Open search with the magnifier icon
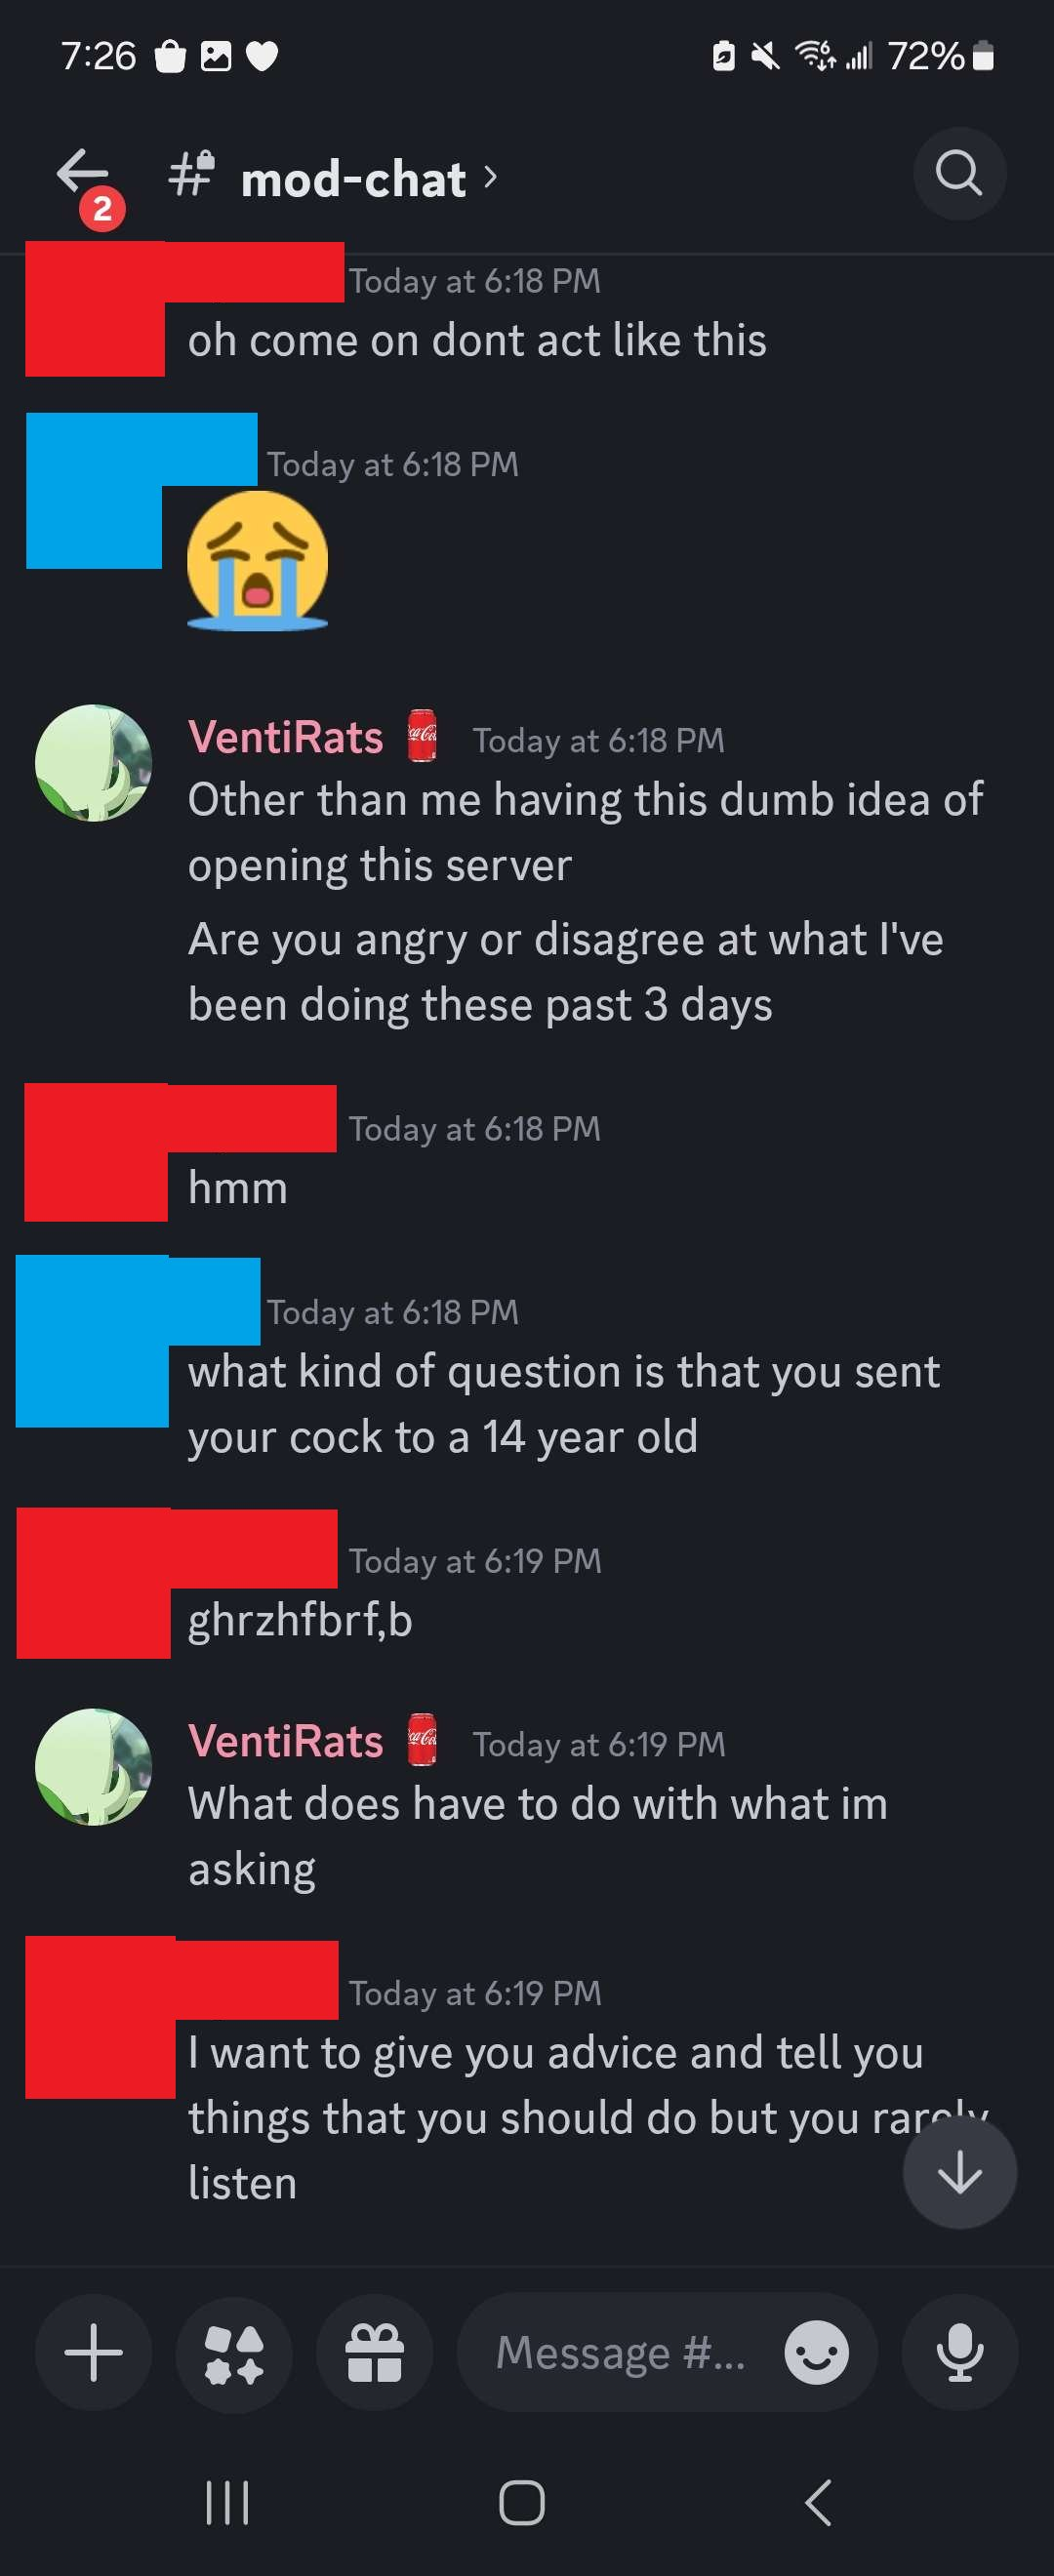 [x=959, y=173]
